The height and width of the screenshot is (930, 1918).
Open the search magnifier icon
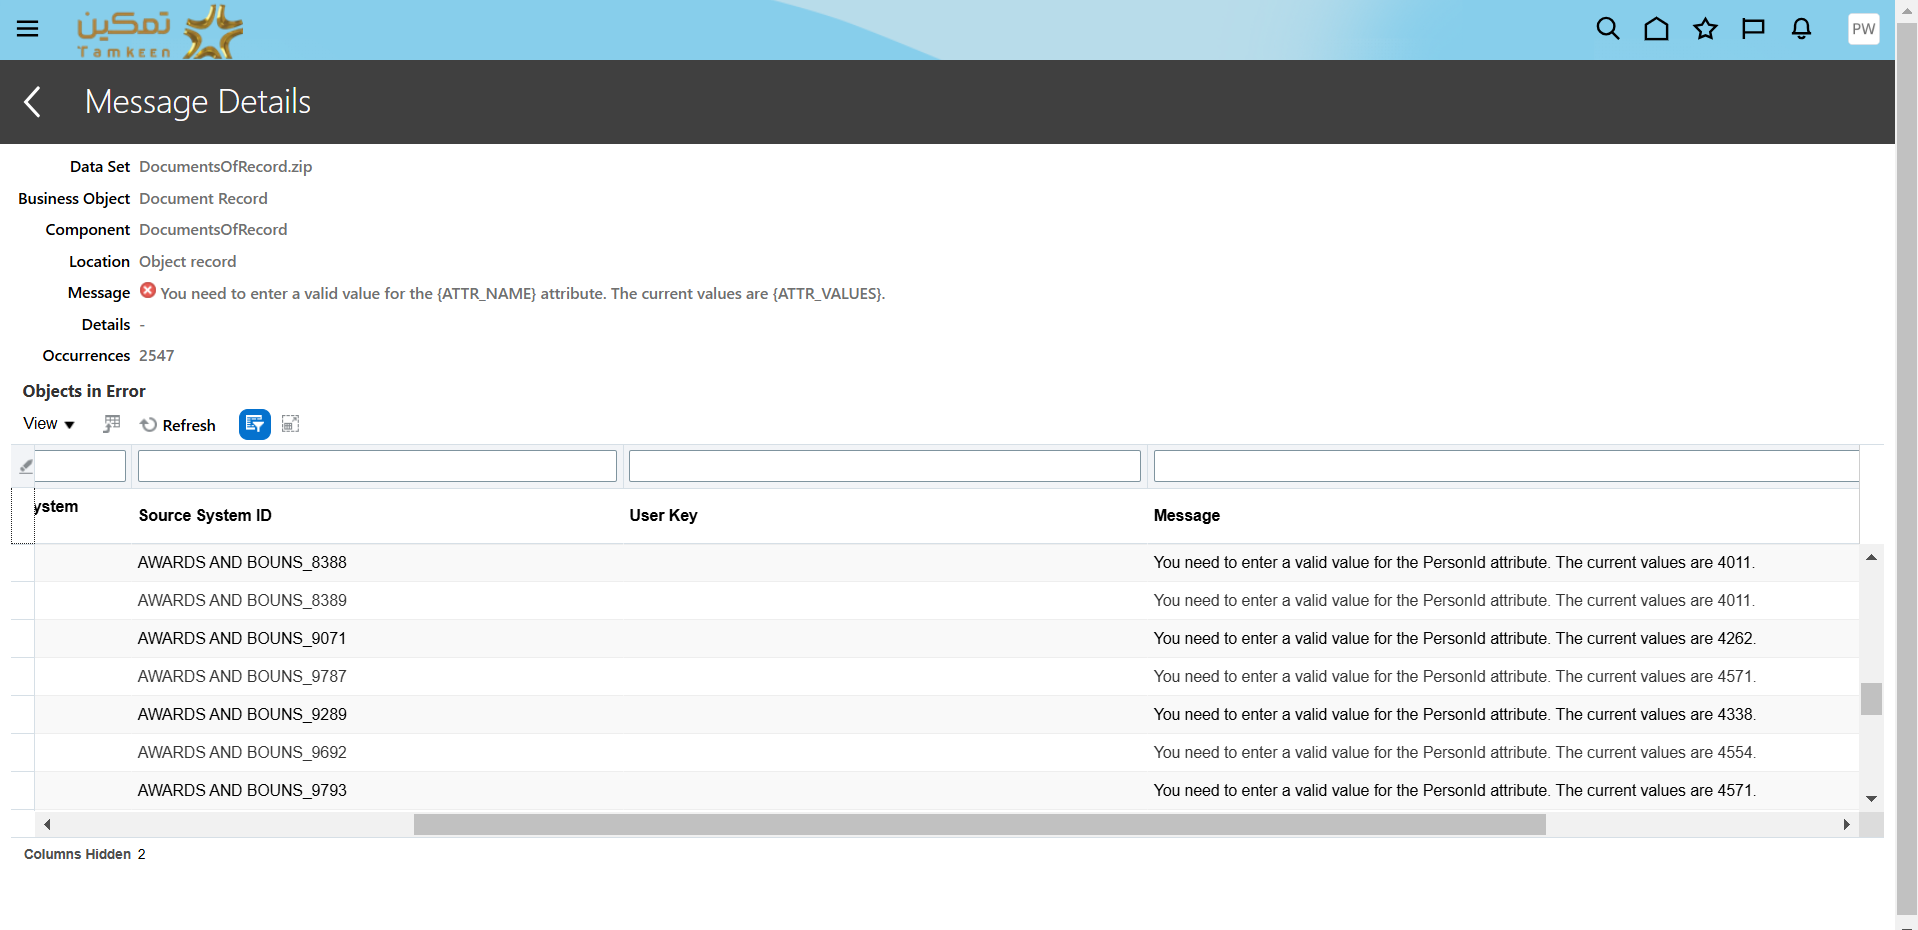click(x=1608, y=29)
